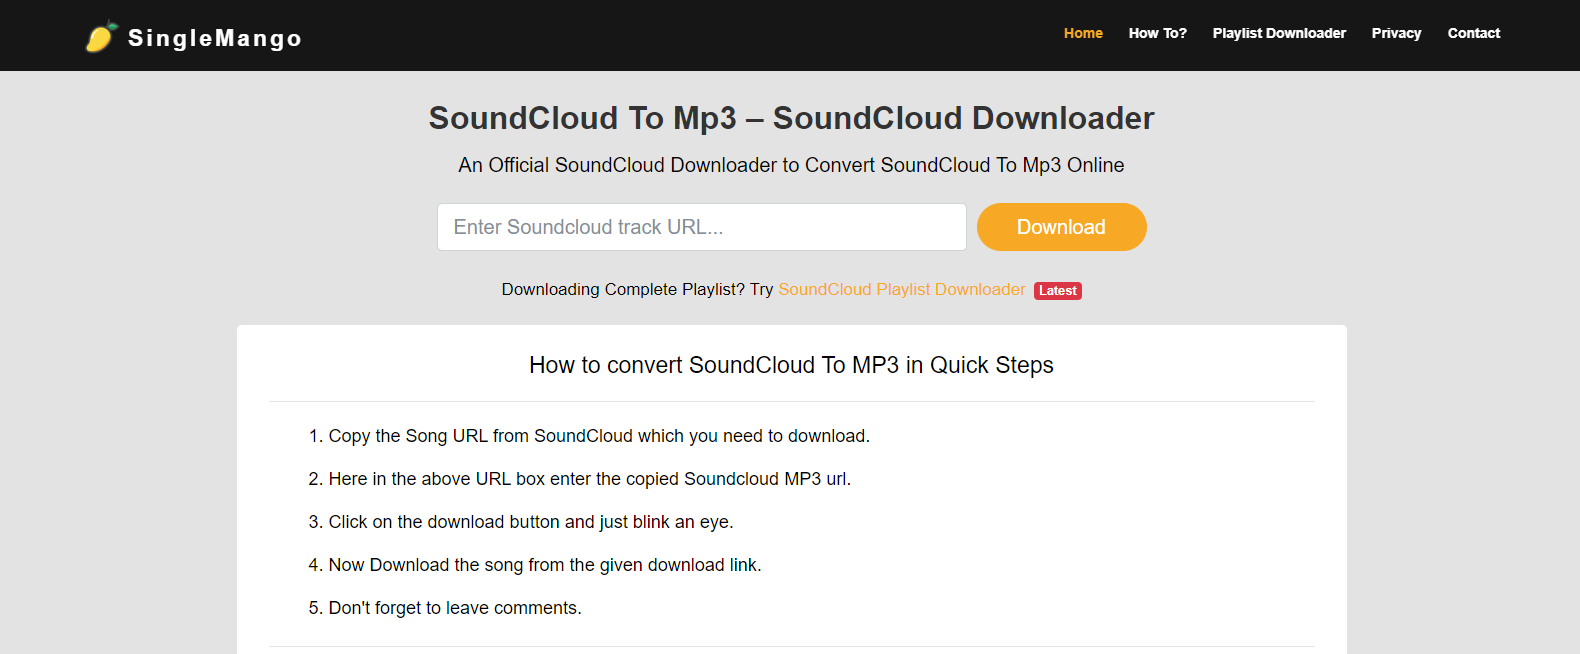Click the red Latest badge
The width and height of the screenshot is (1580, 654).
point(1057,290)
